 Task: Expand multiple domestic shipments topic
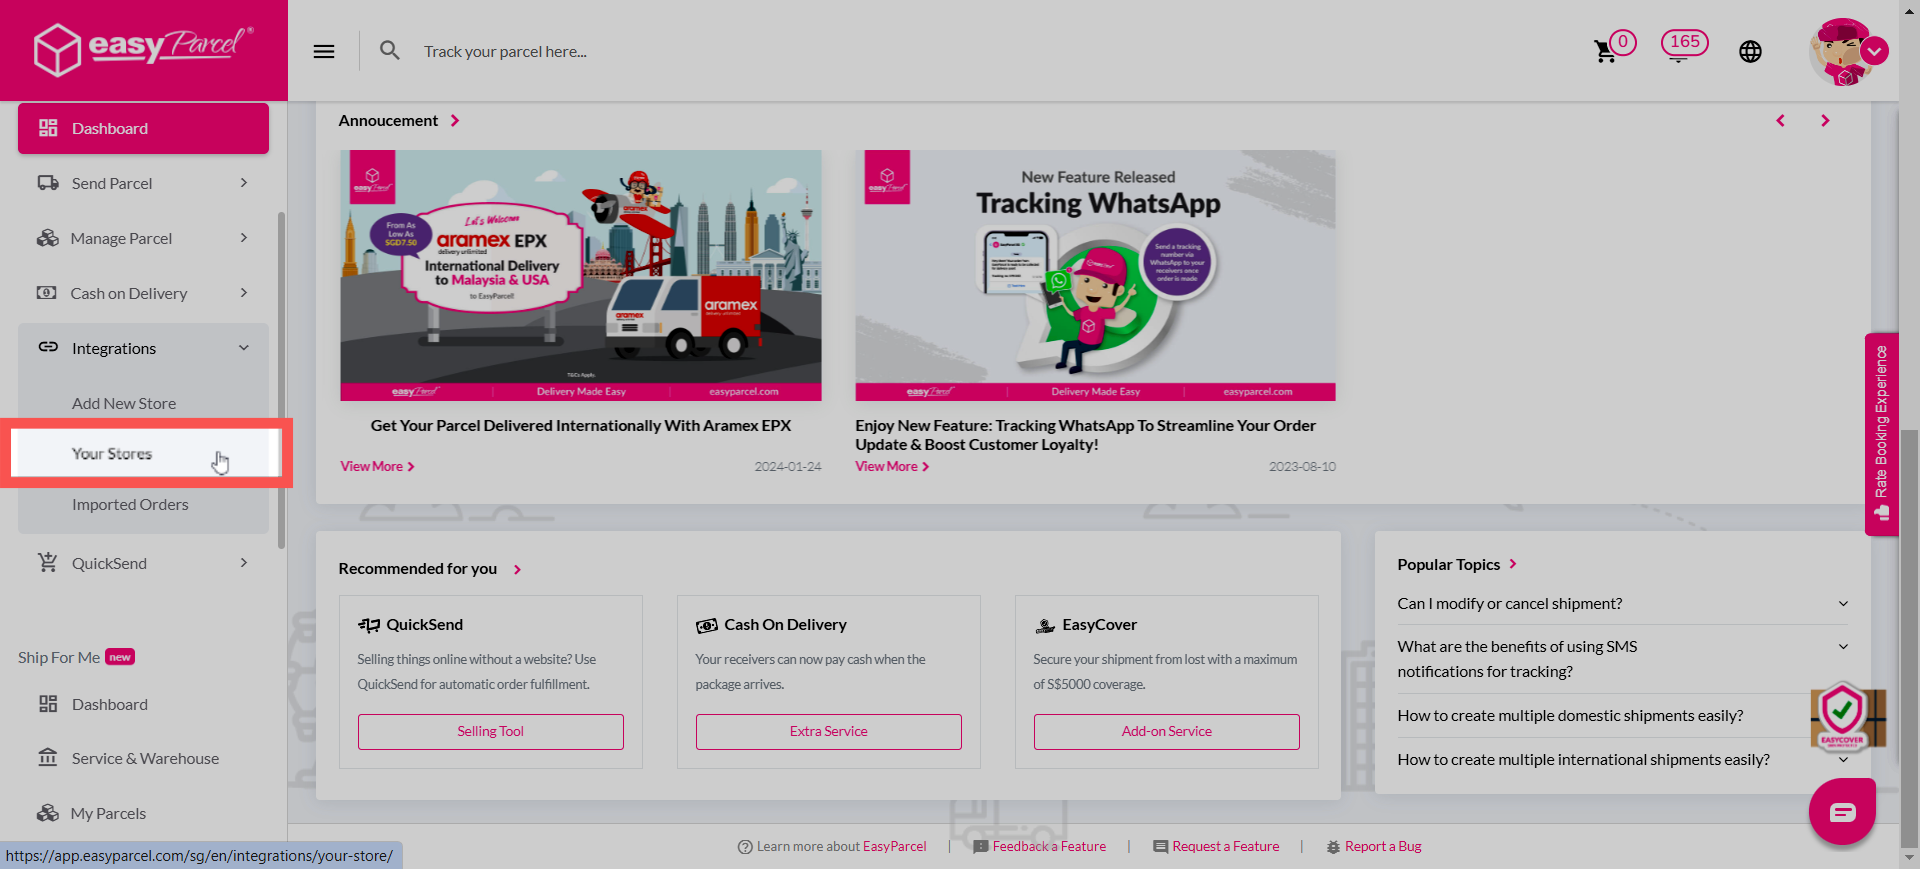(1623, 715)
